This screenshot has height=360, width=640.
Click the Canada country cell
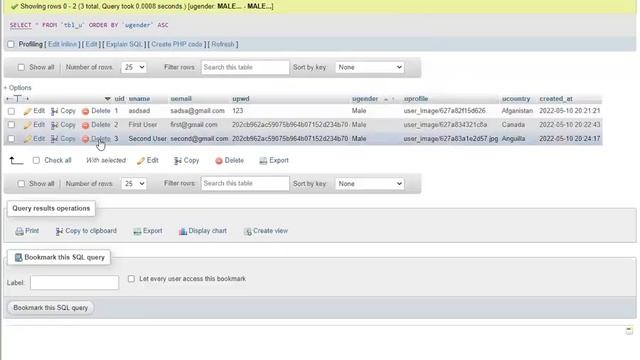[x=513, y=125]
